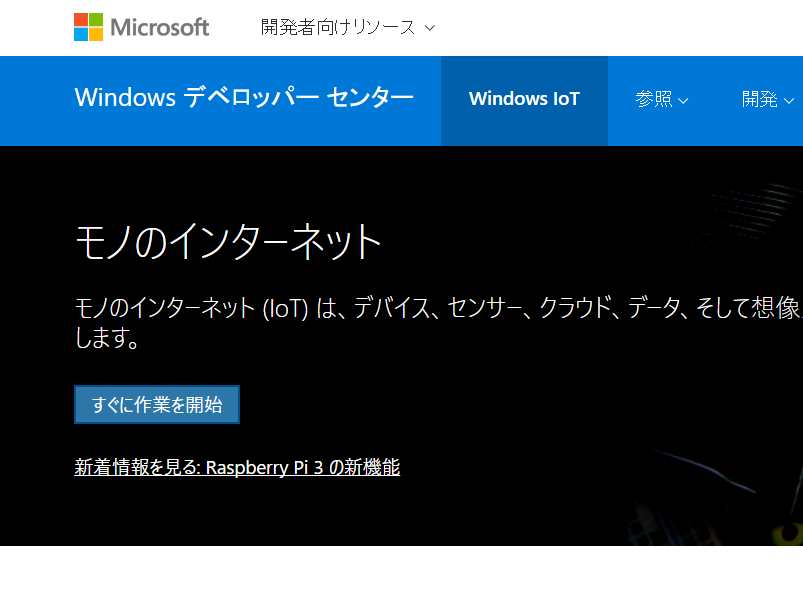
Task: Open the 開発者向けリソース dropdown menu
Action: point(348,28)
